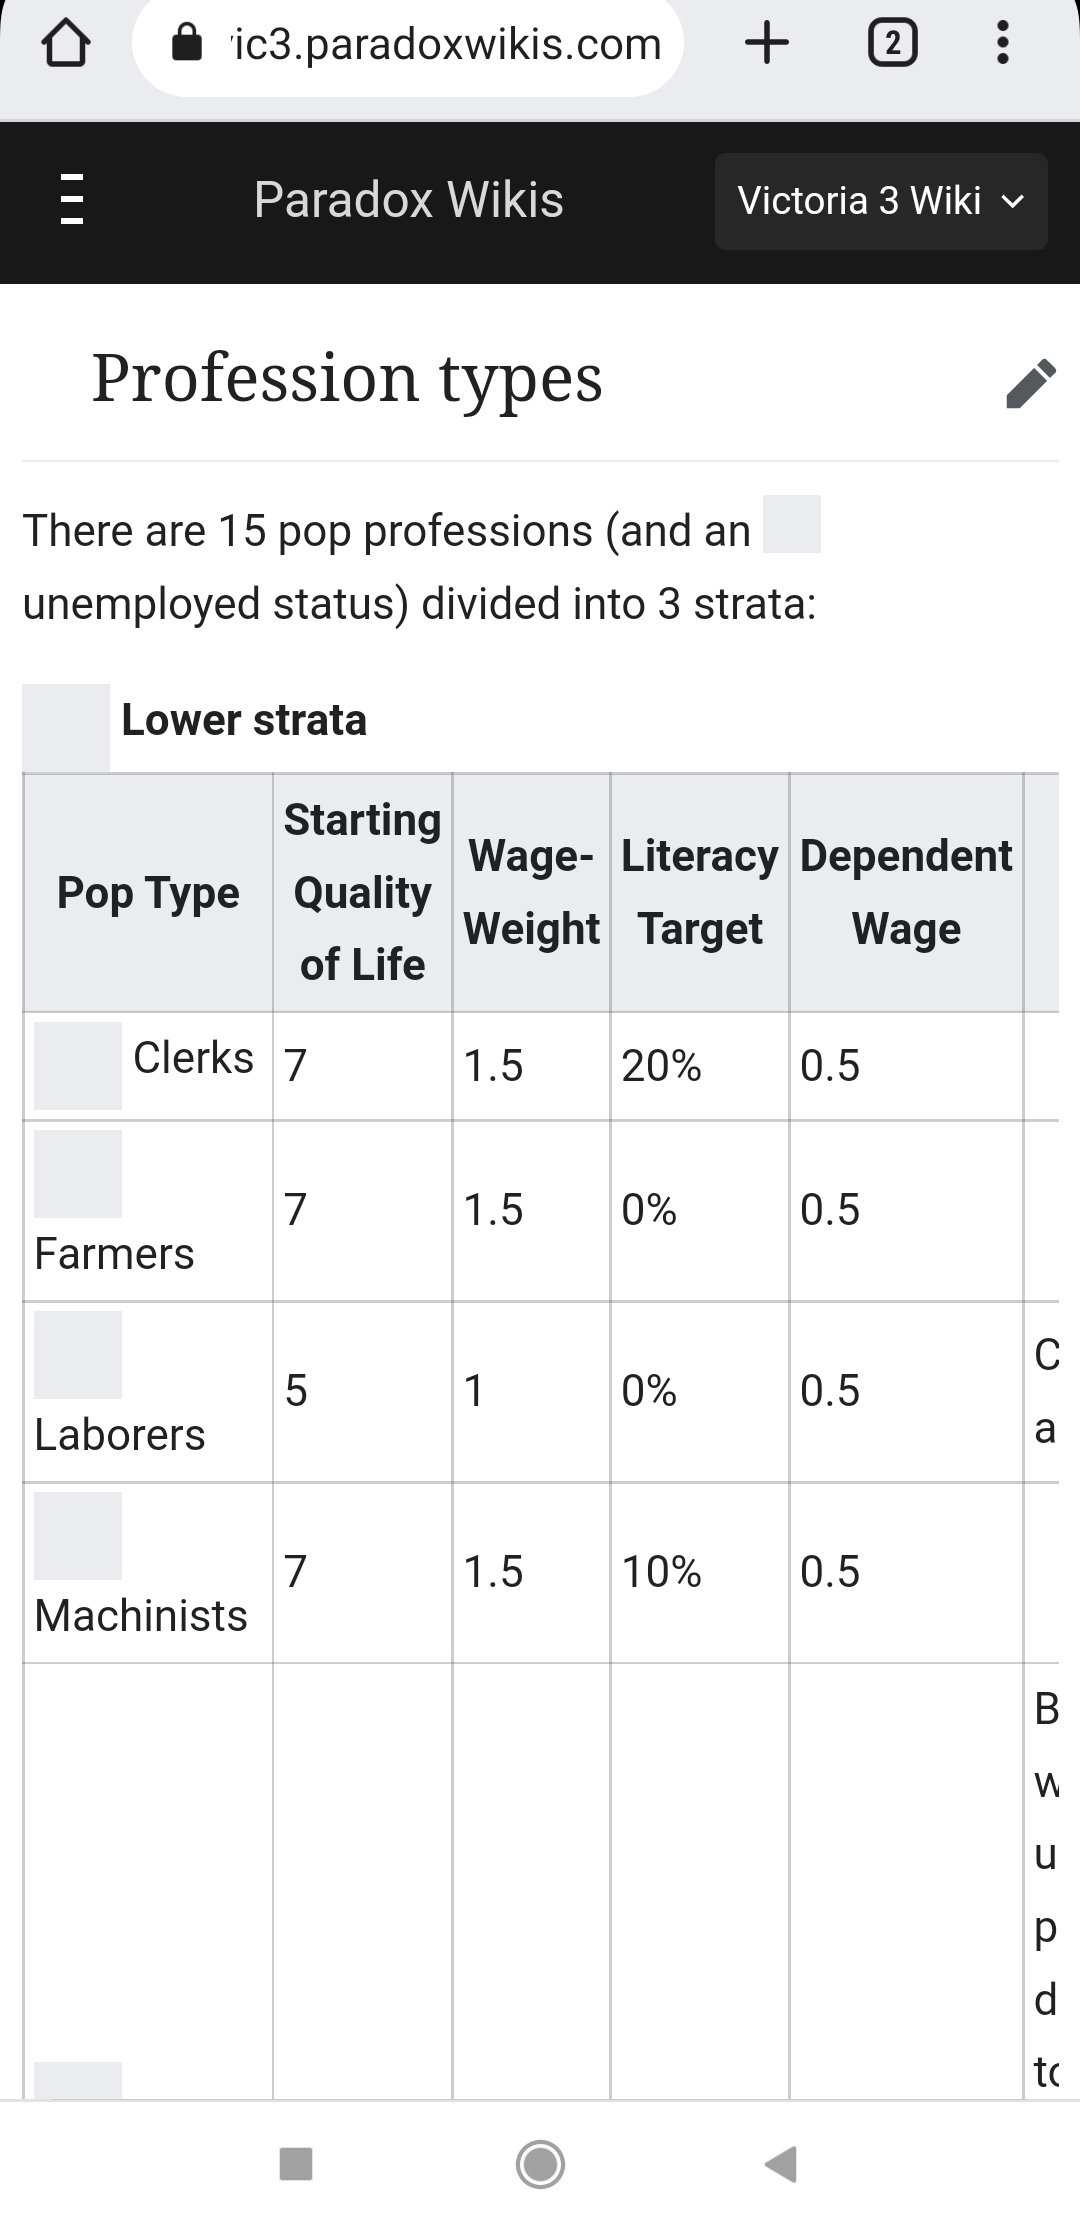1080x2229 pixels.
Task: Open the wiki sidebar hamburger menu
Action: coord(72,199)
